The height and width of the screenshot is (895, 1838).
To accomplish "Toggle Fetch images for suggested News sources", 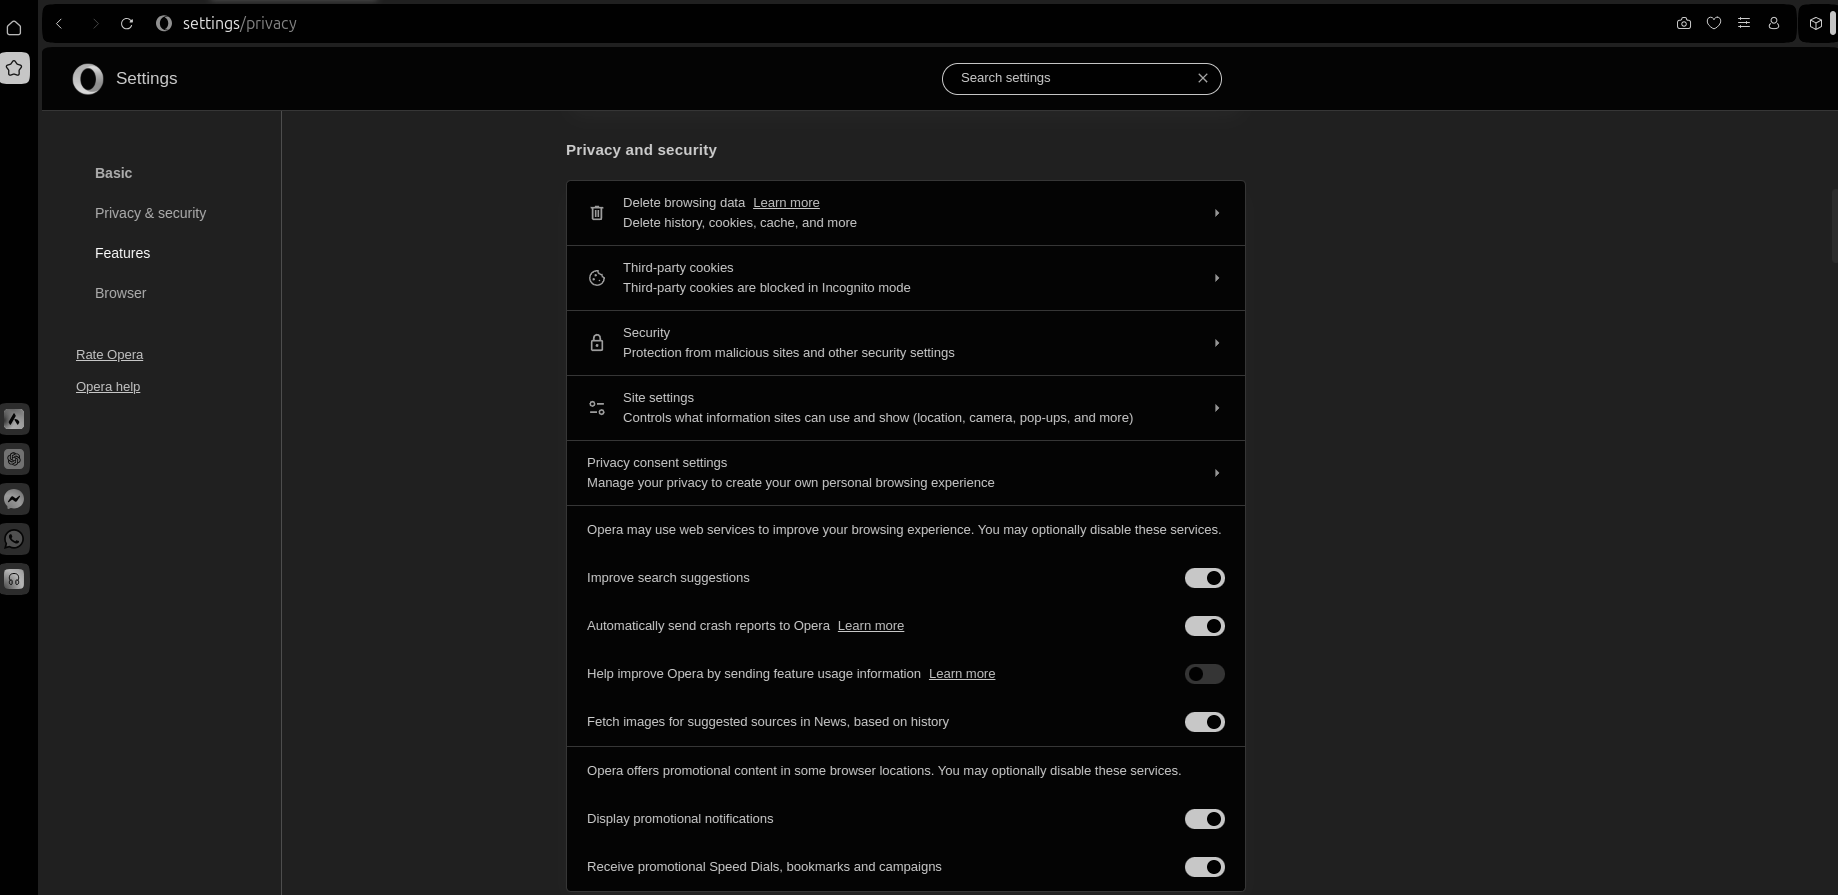I will 1205,722.
